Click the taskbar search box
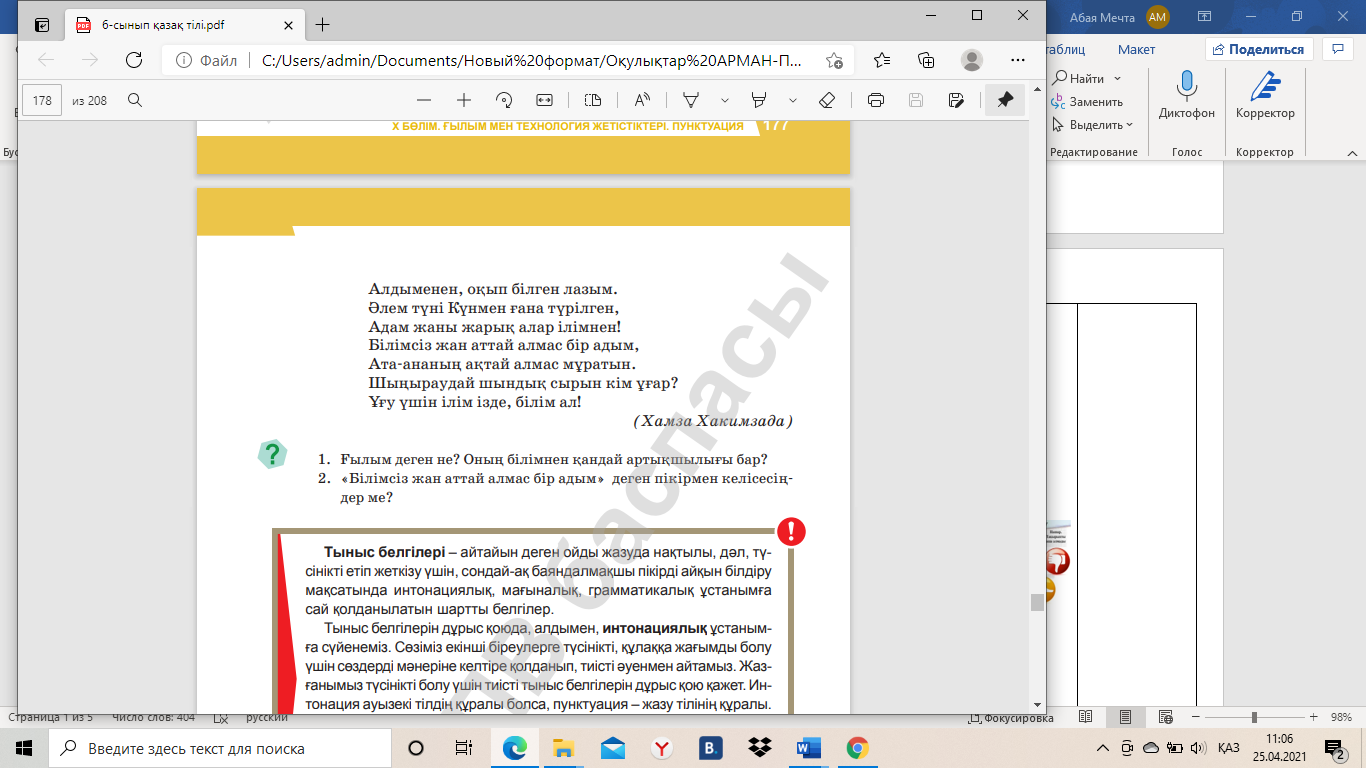The height and width of the screenshot is (768, 1366). pyautogui.click(x=220, y=748)
